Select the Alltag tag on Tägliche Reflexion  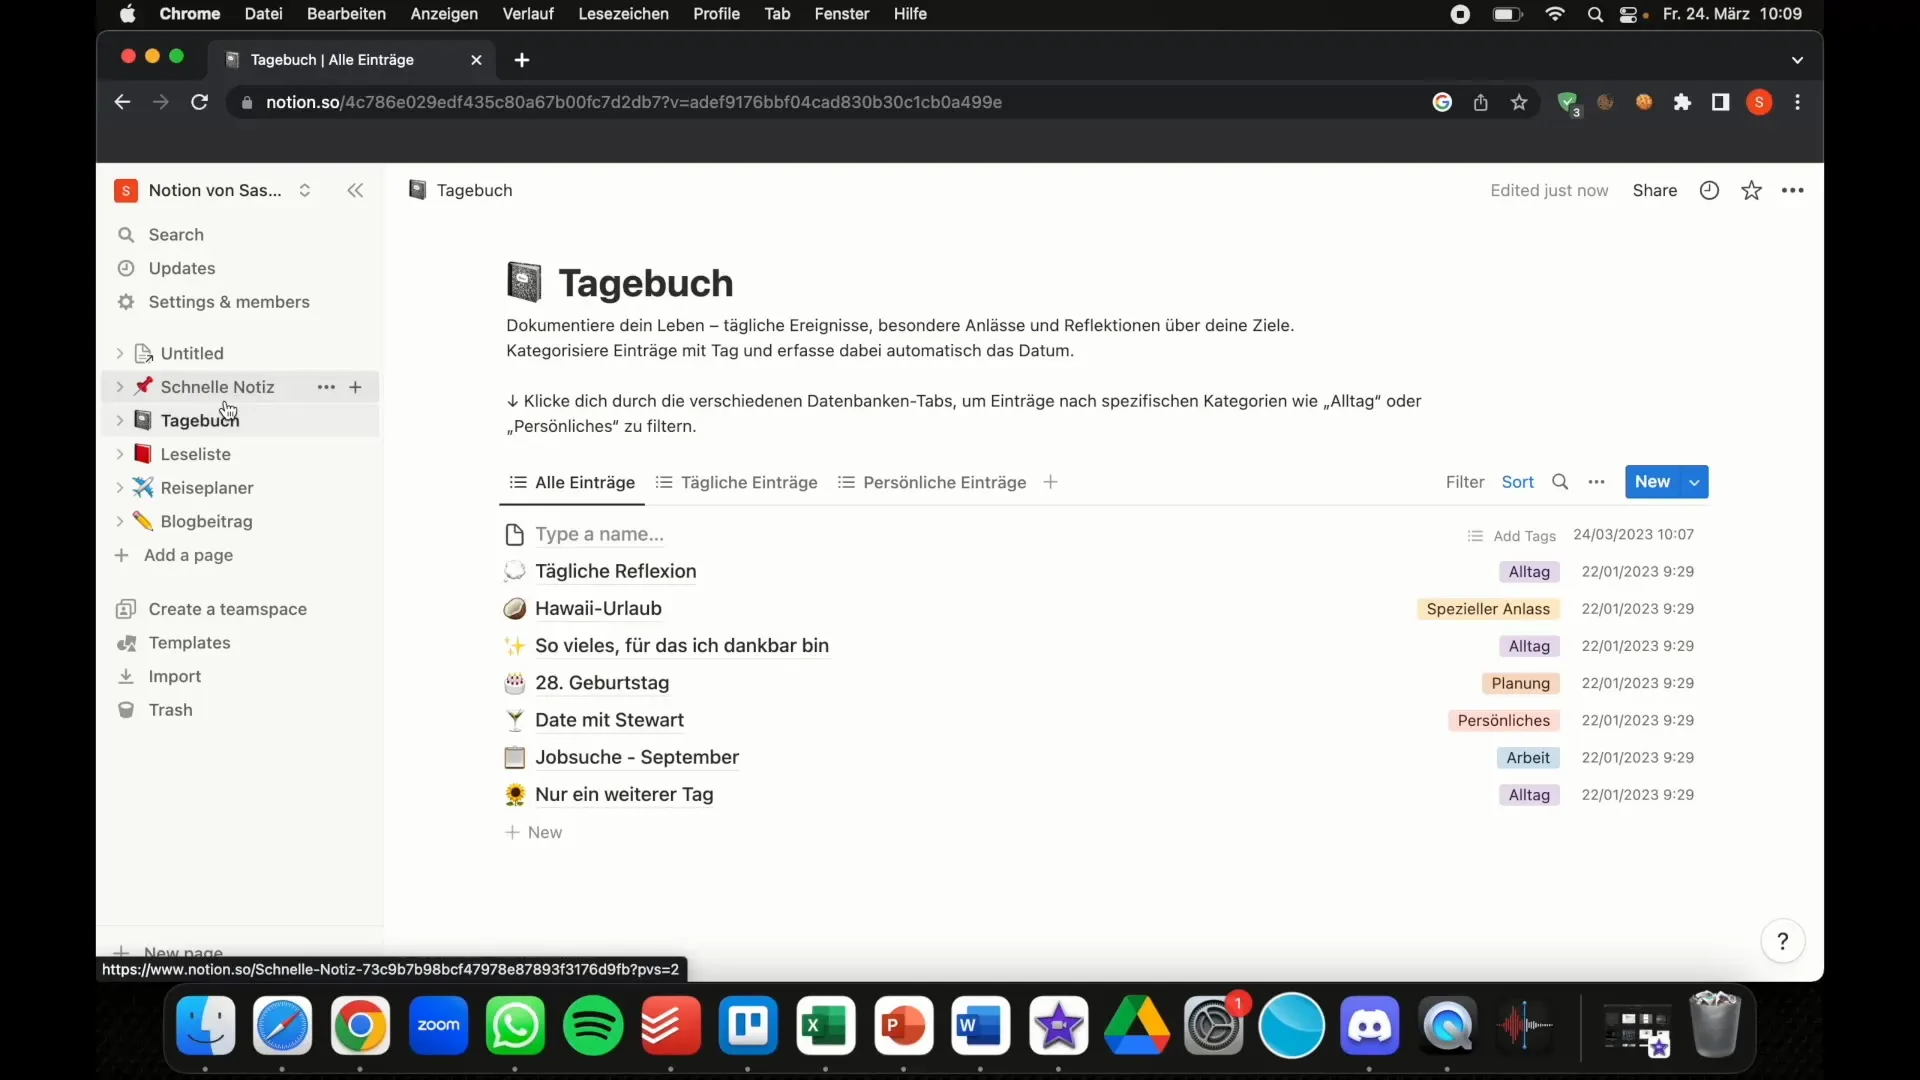click(1528, 571)
